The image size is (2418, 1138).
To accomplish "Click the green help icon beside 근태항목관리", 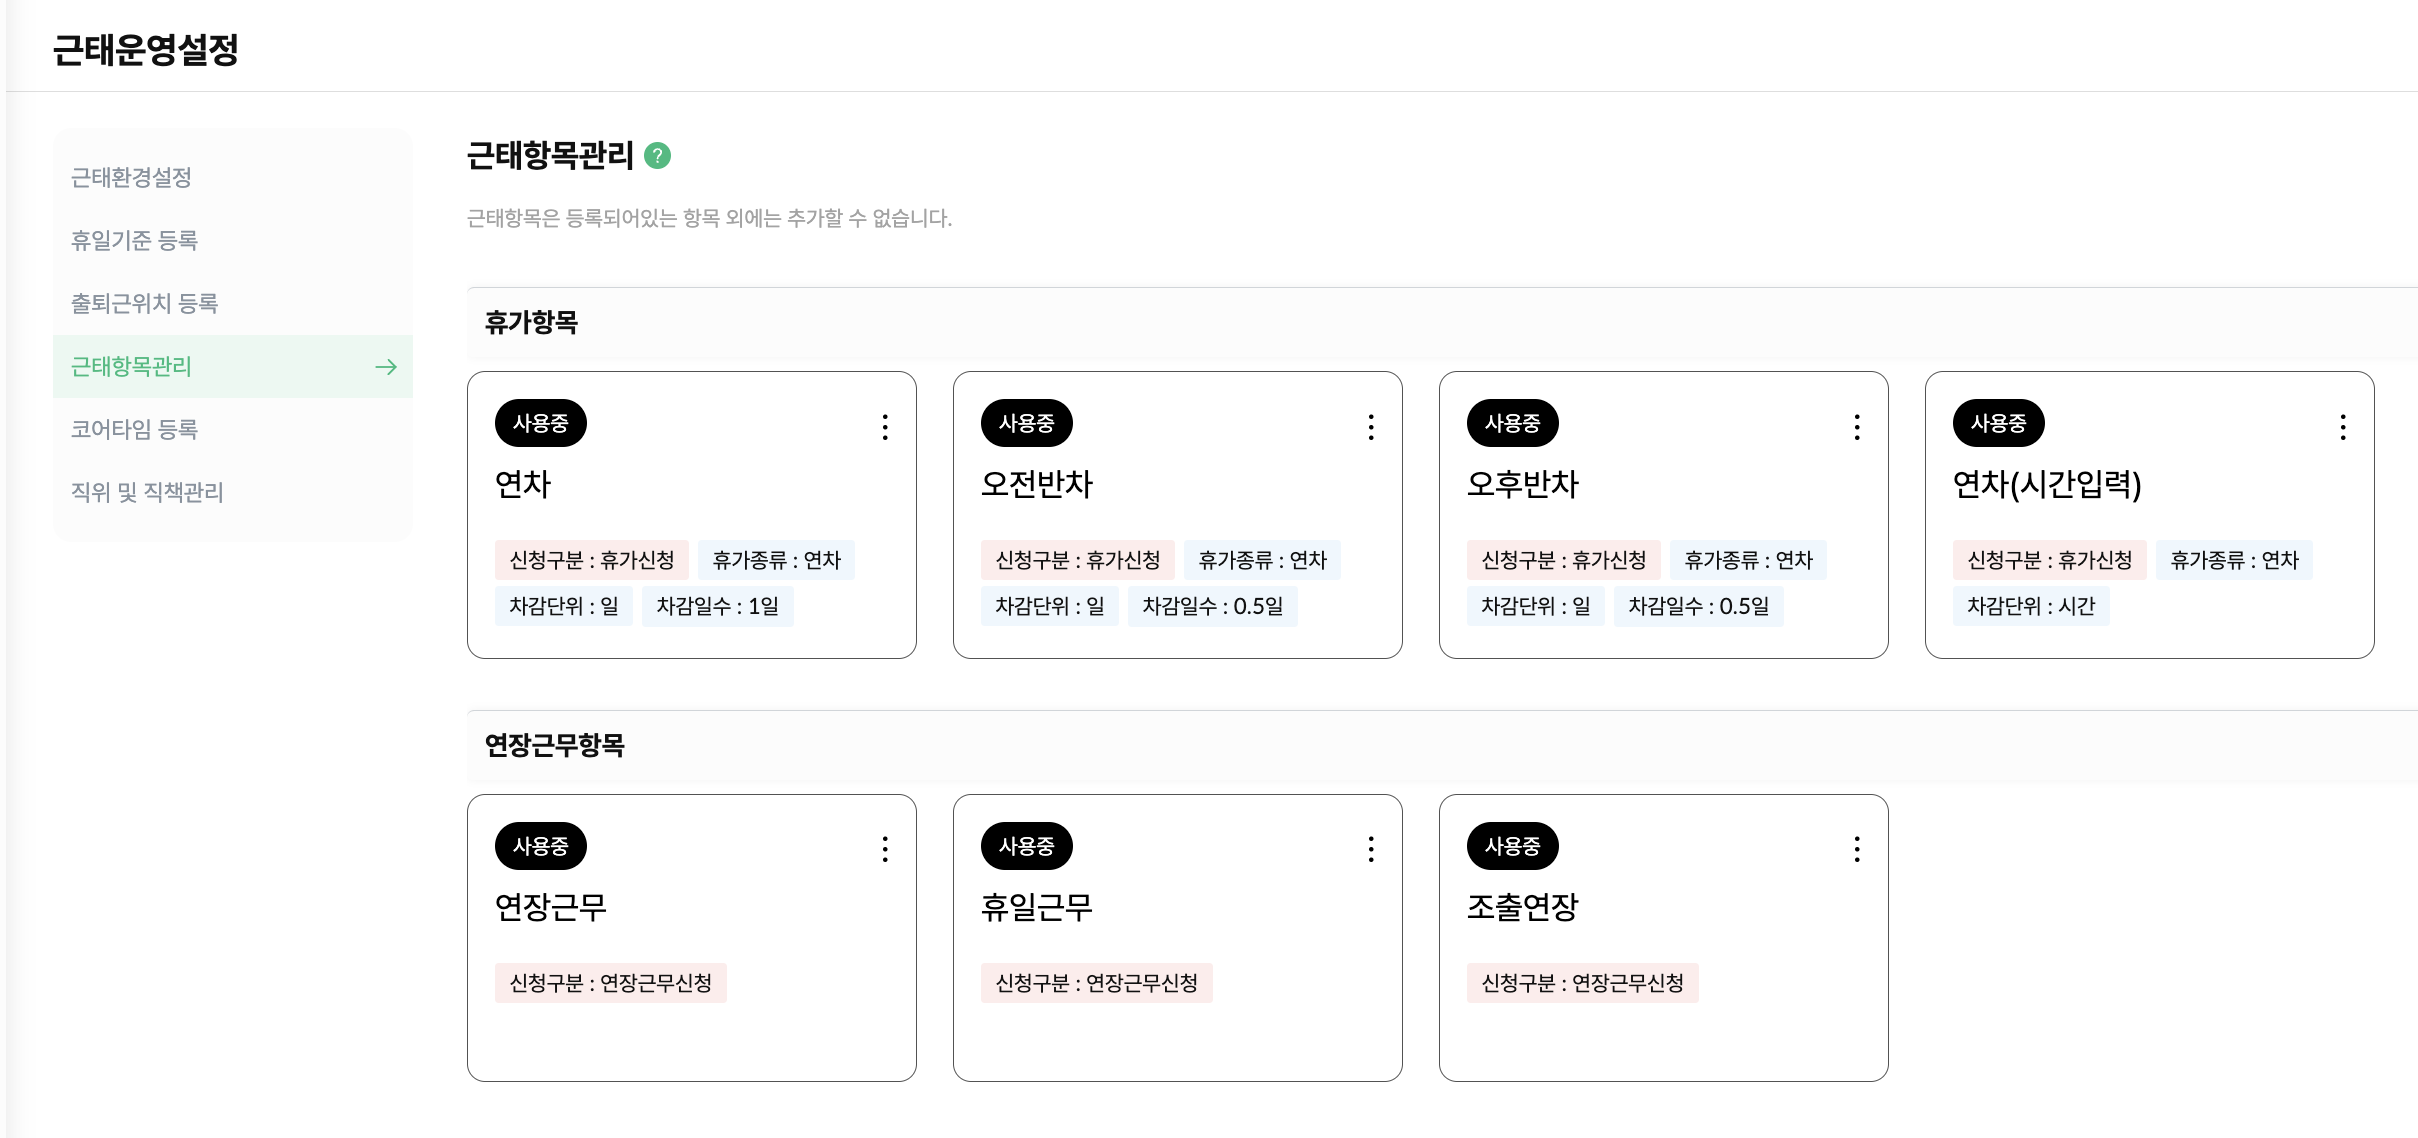I will 657,156.
